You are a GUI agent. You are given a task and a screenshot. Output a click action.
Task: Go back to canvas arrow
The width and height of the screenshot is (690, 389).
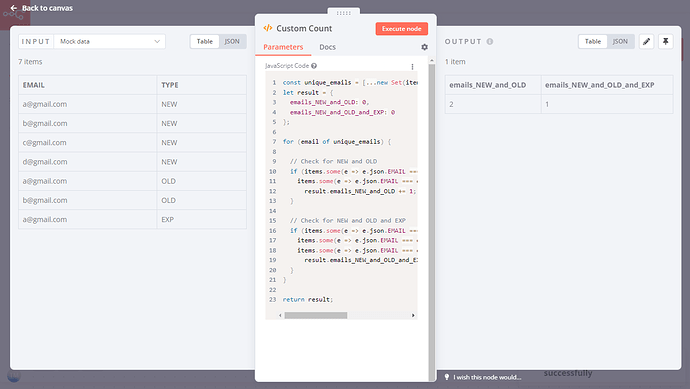(14, 8)
